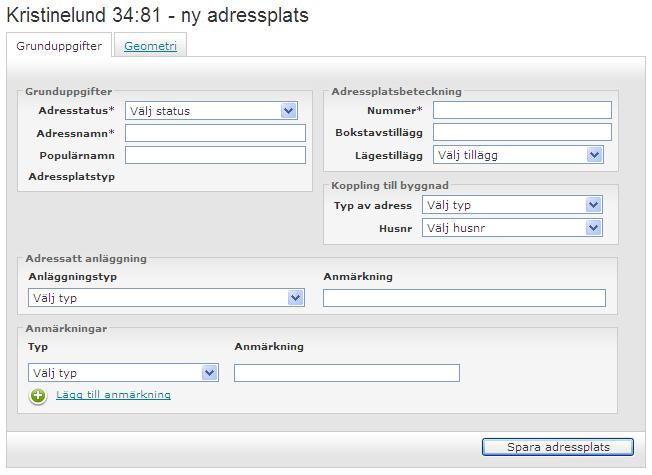Click the 'Lägg till anmärkning' link

tap(114, 394)
